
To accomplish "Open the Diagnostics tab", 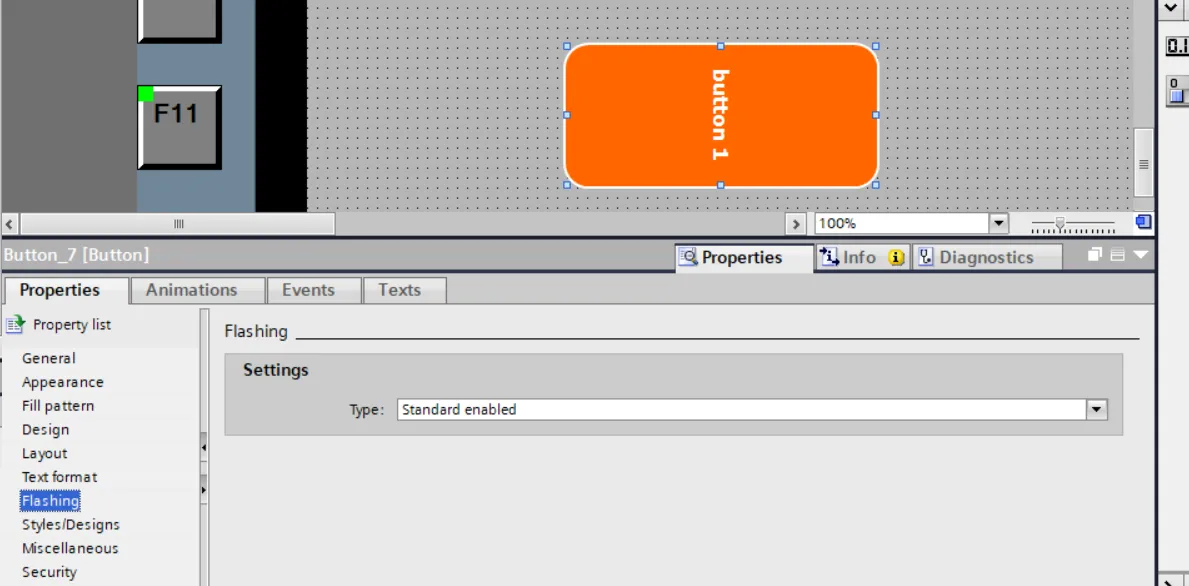I will (x=985, y=258).
